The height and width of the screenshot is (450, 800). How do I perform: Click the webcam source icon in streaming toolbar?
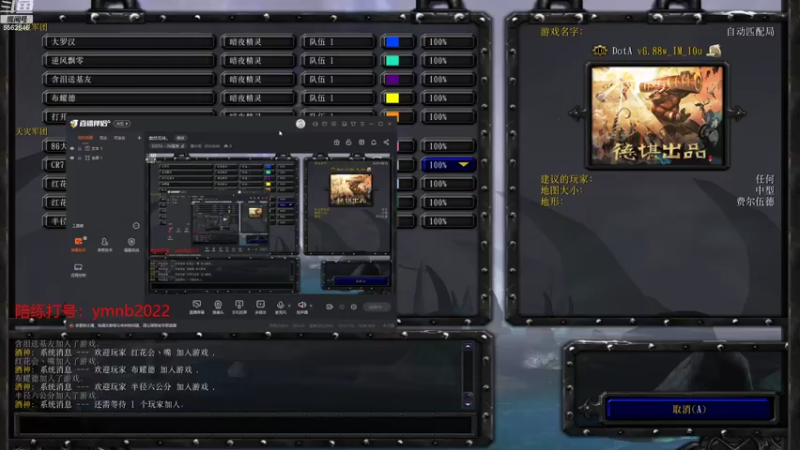218,305
